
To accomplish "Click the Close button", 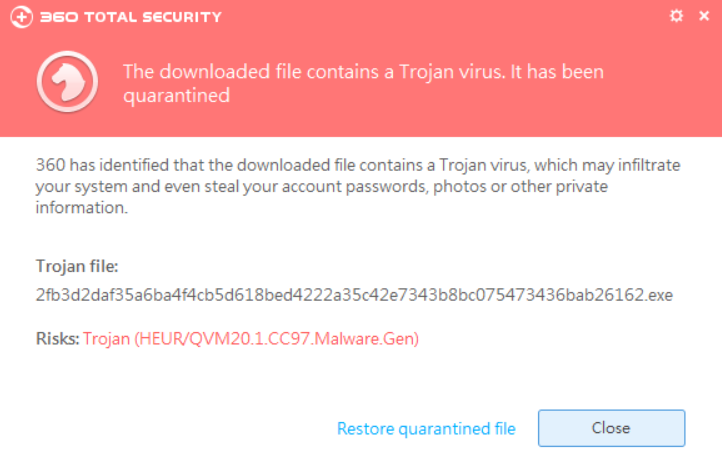I will [611, 428].
